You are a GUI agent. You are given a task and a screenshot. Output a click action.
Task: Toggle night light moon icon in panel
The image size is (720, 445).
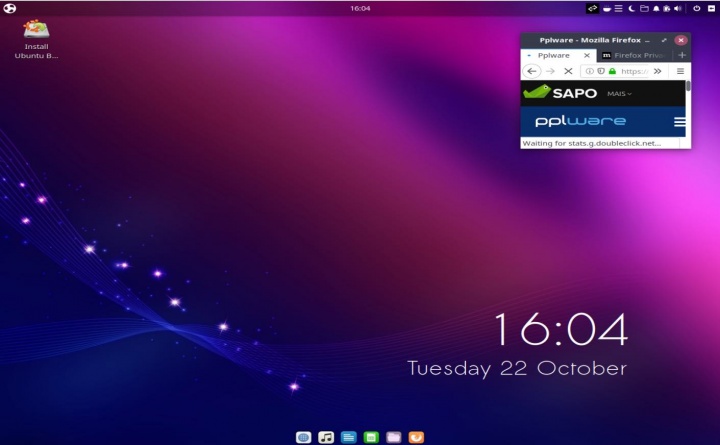coord(631,8)
